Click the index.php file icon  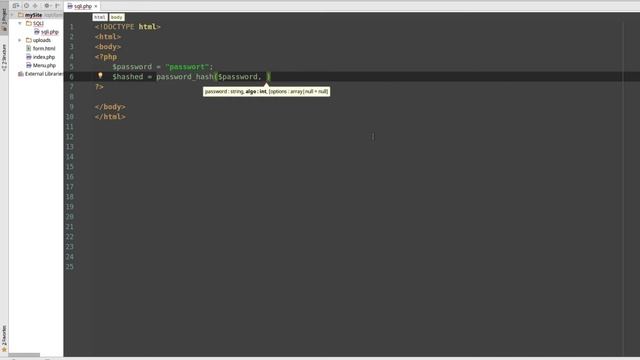pos(29,57)
